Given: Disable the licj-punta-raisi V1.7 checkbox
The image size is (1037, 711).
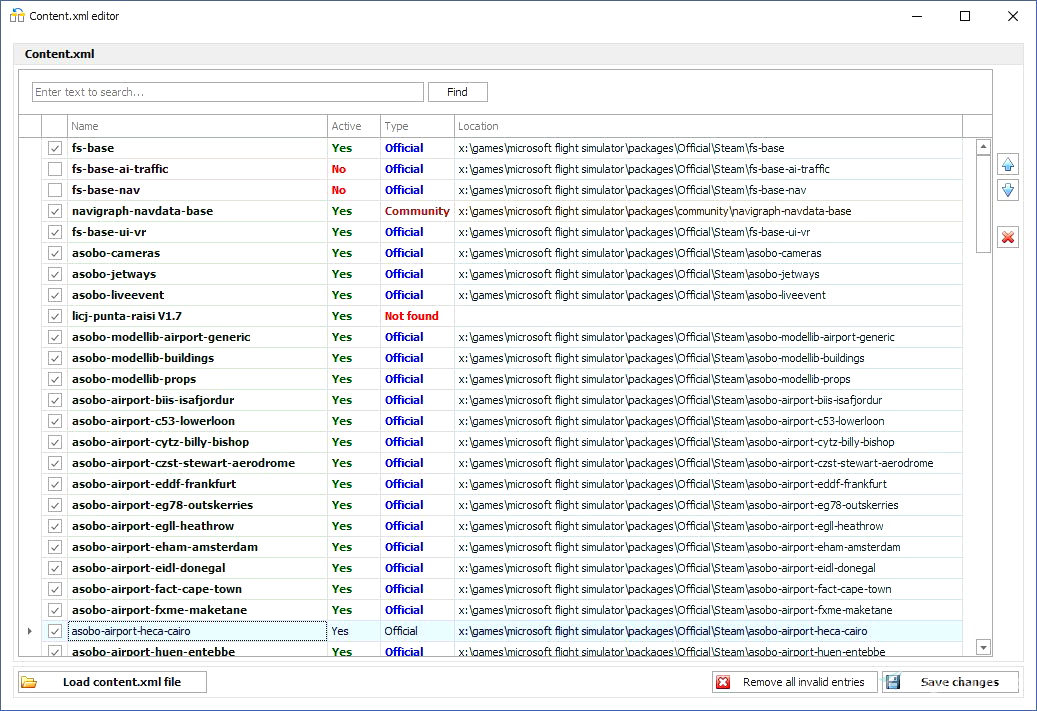Looking at the screenshot, I should [x=55, y=316].
